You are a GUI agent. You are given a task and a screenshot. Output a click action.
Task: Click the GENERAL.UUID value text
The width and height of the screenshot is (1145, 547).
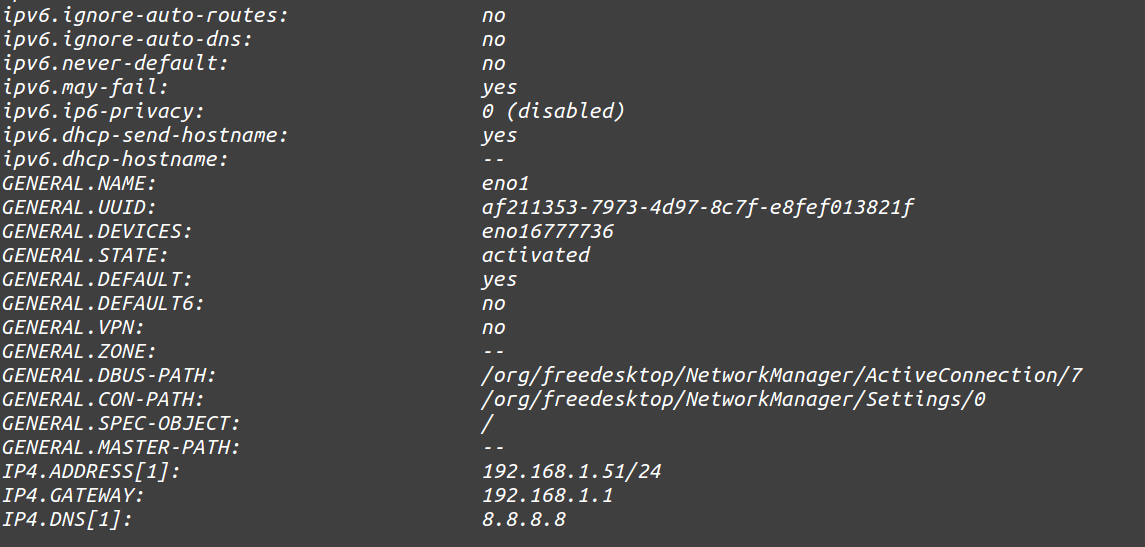tap(697, 207)
